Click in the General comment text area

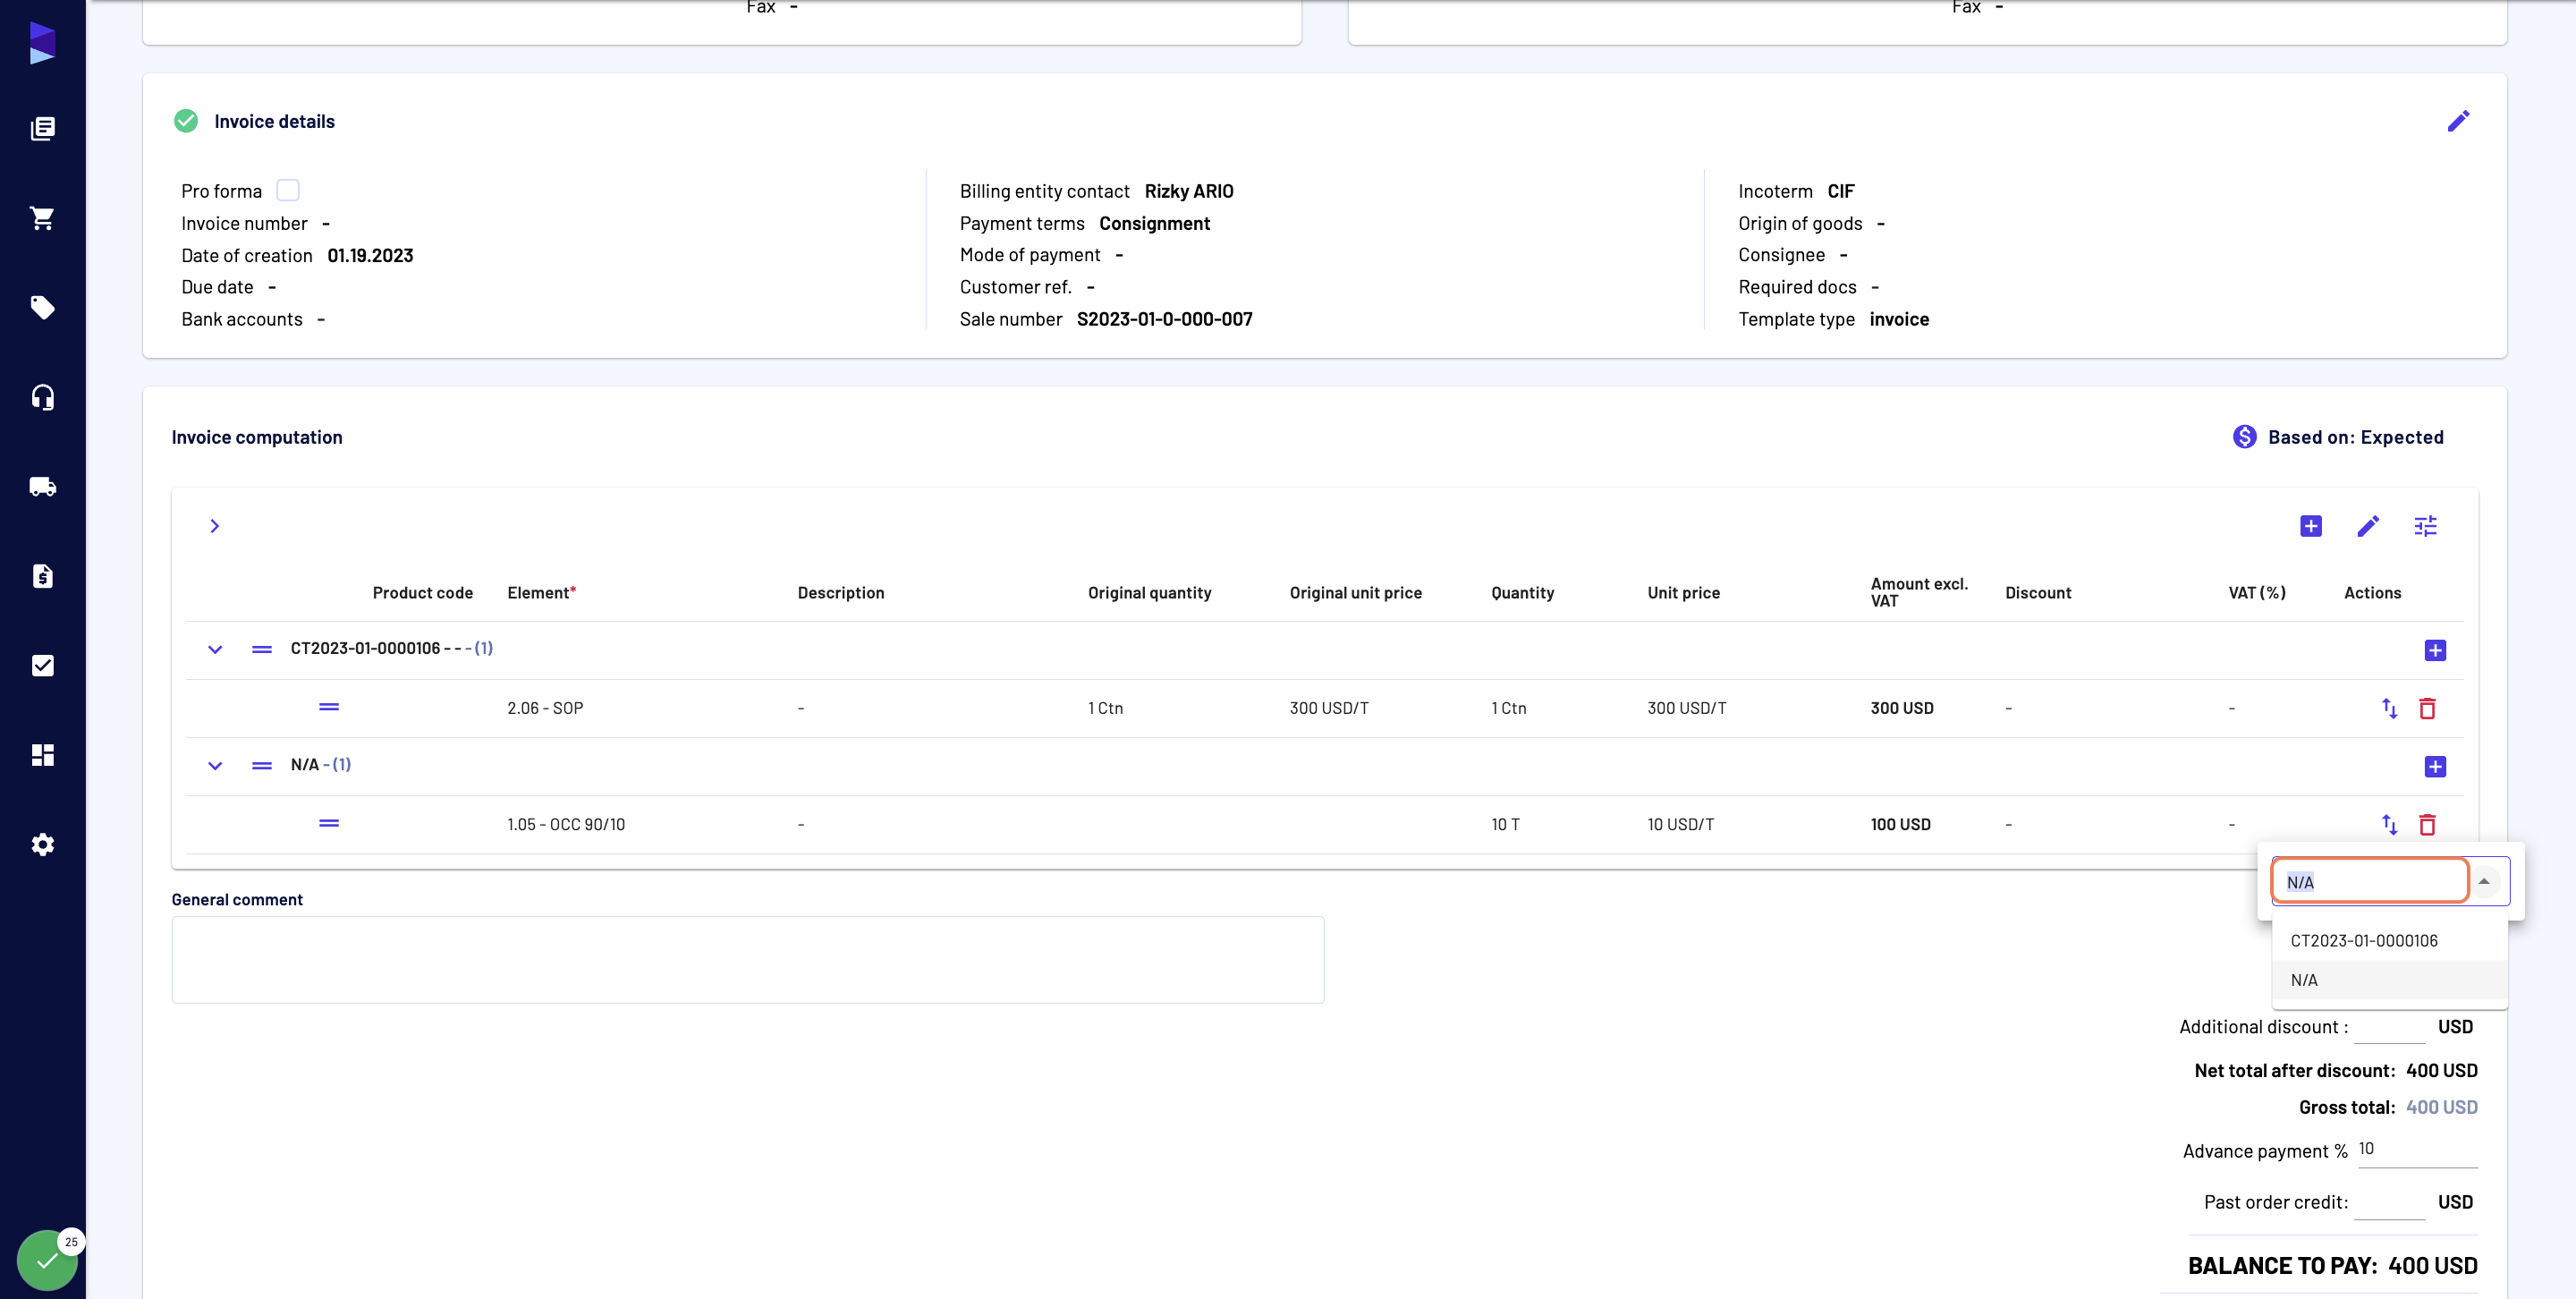coord(748,960)
